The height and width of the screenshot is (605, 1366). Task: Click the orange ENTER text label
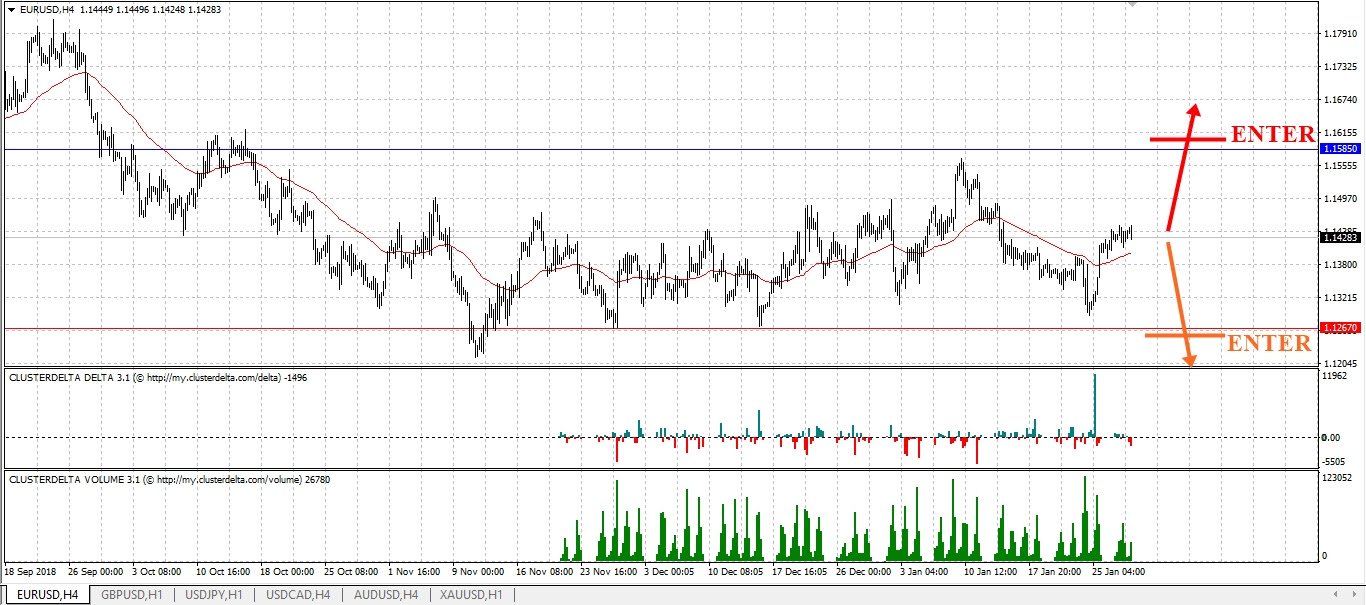click(x=1269, y=344)
